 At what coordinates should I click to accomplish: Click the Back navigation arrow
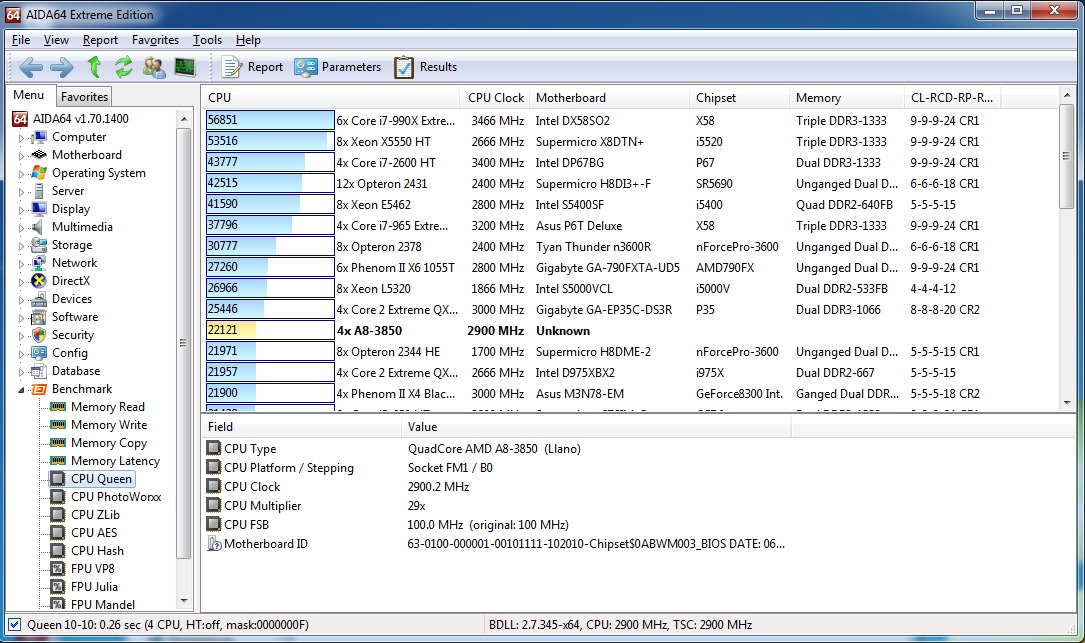(x=30, y=67)
